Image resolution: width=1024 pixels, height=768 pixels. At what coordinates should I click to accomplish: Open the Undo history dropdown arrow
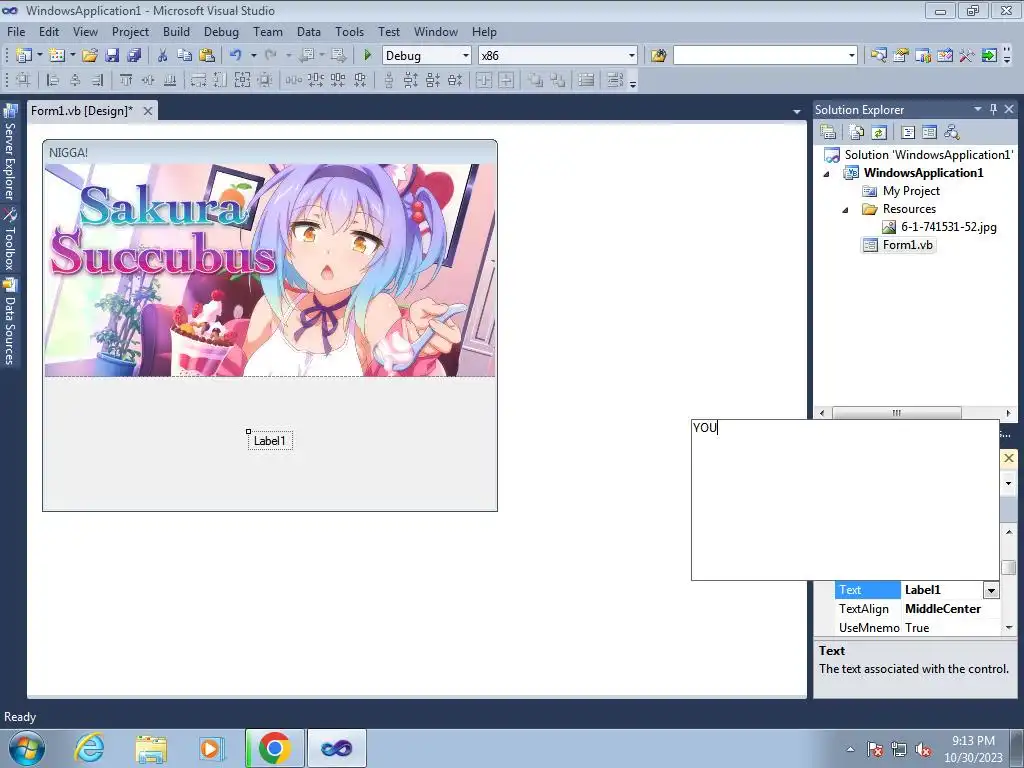tap(253, 56)
